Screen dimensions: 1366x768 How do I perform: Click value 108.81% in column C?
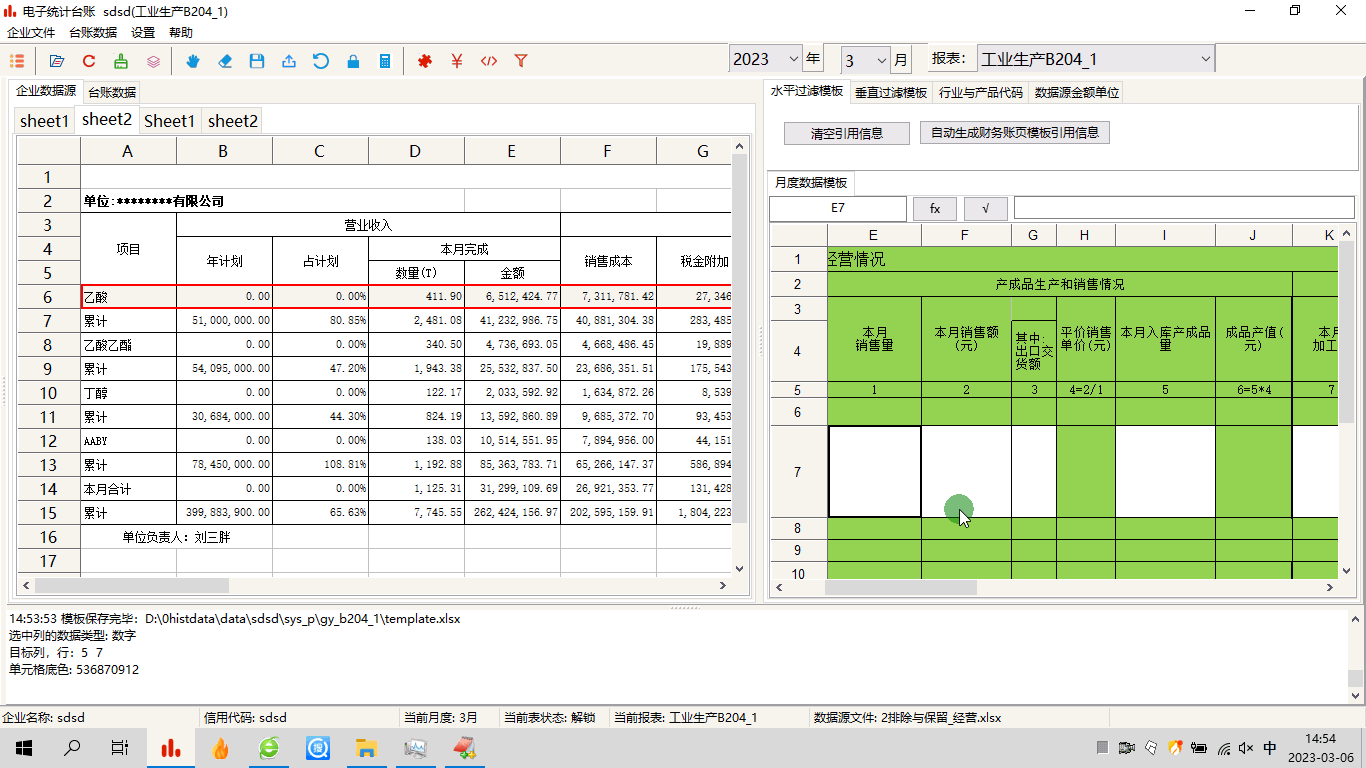point(320,465)
